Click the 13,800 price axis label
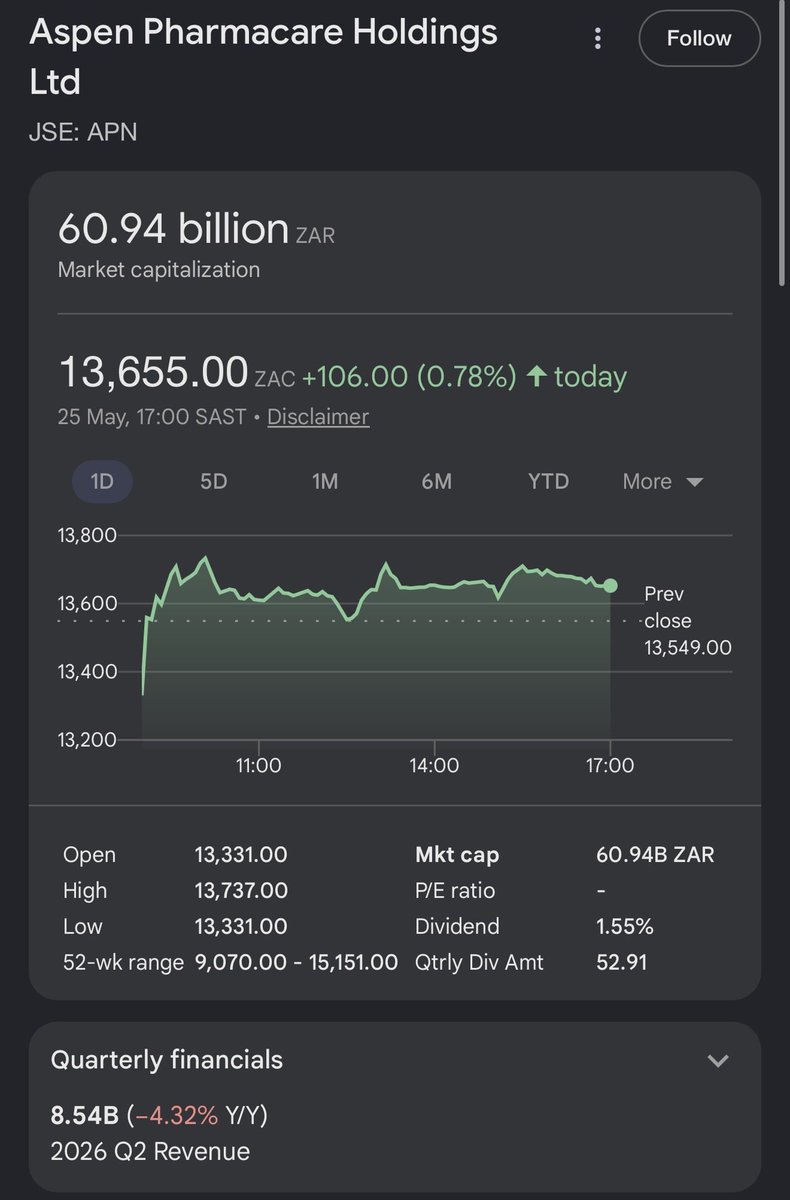The image size is (790, 1200). click(x=87, y=535)
